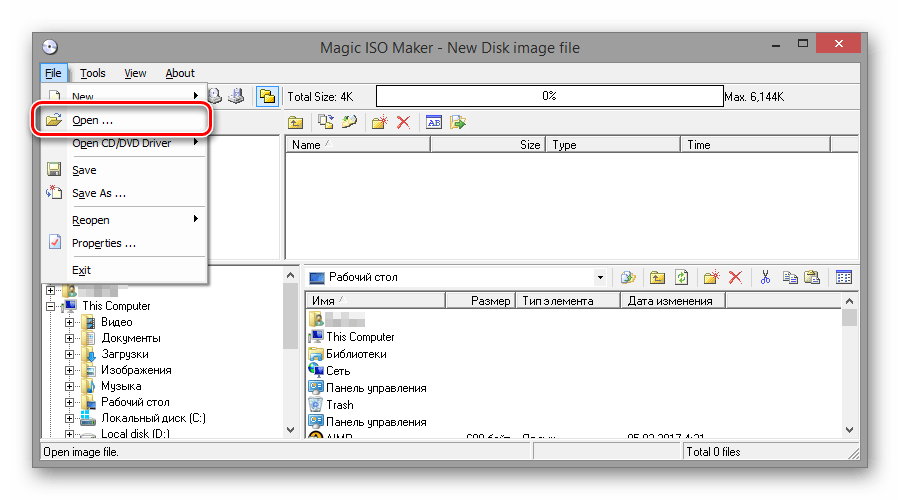Open the Tools menu
900x500 pixels.
click(x=93, y=73)
